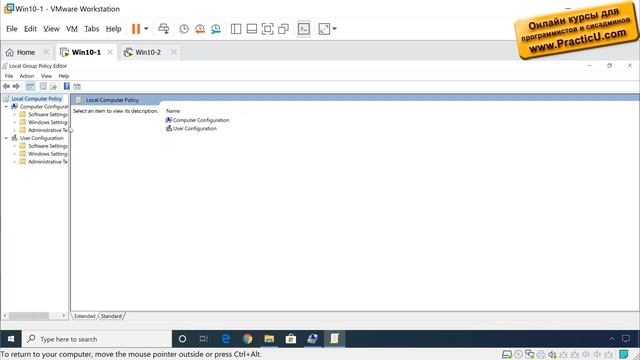Image resolution: width=640 pixels, height=360 pixels.
Task: Open Cortana from the taskbar
Action: [x=182, y=339]
